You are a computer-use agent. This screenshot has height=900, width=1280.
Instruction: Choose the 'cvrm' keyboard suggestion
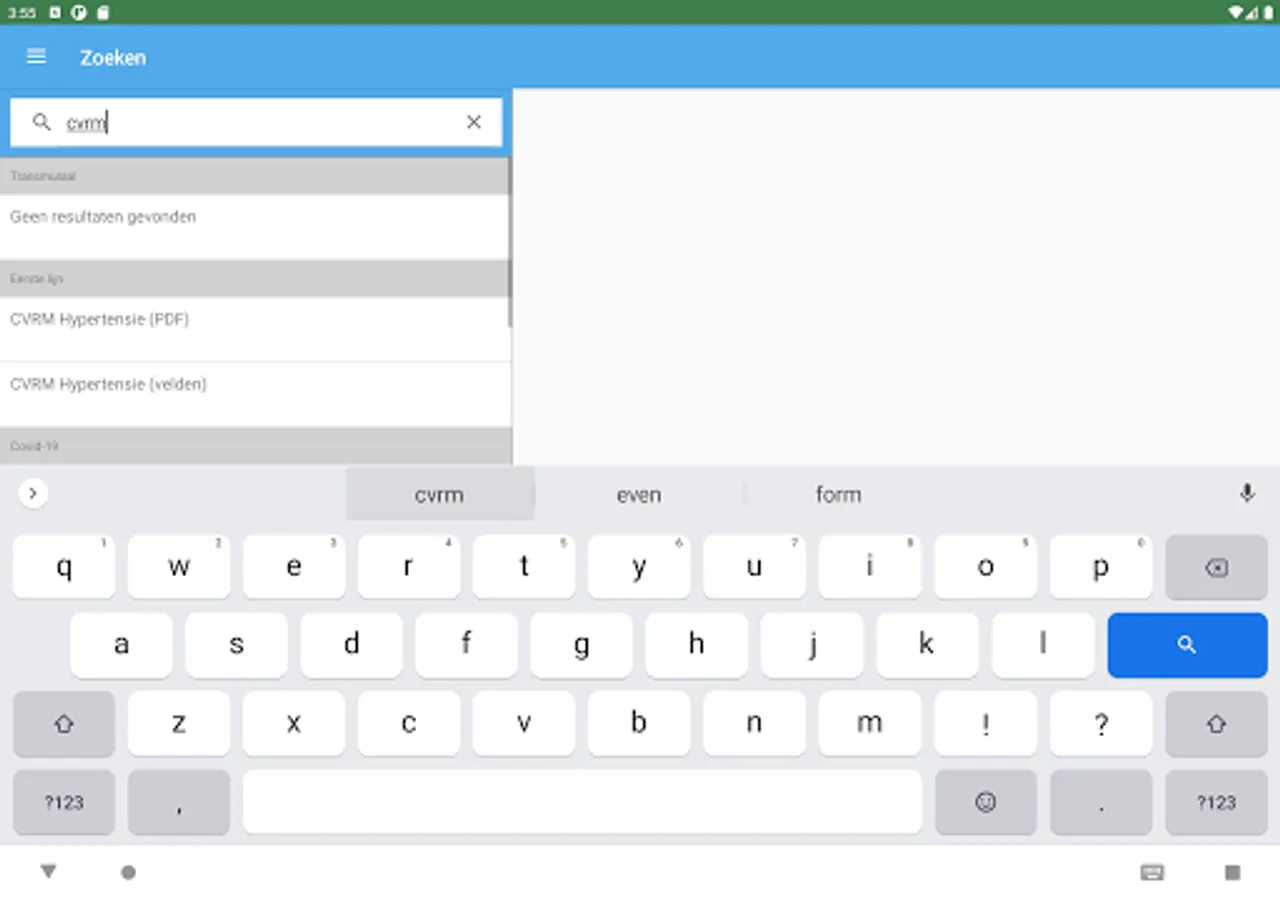tap(439, 494)
